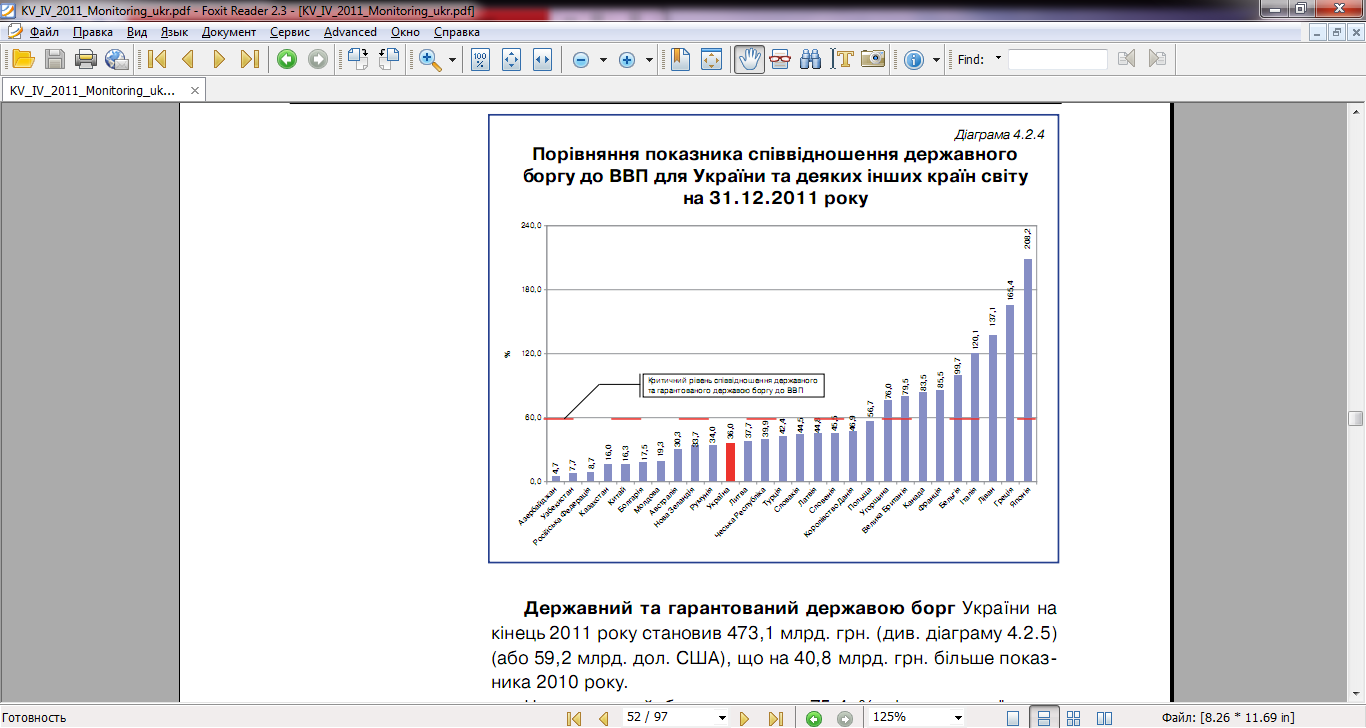Select the Text selection tool
Viewport: 1366px width, 728px height.
[x=842, y=59]
